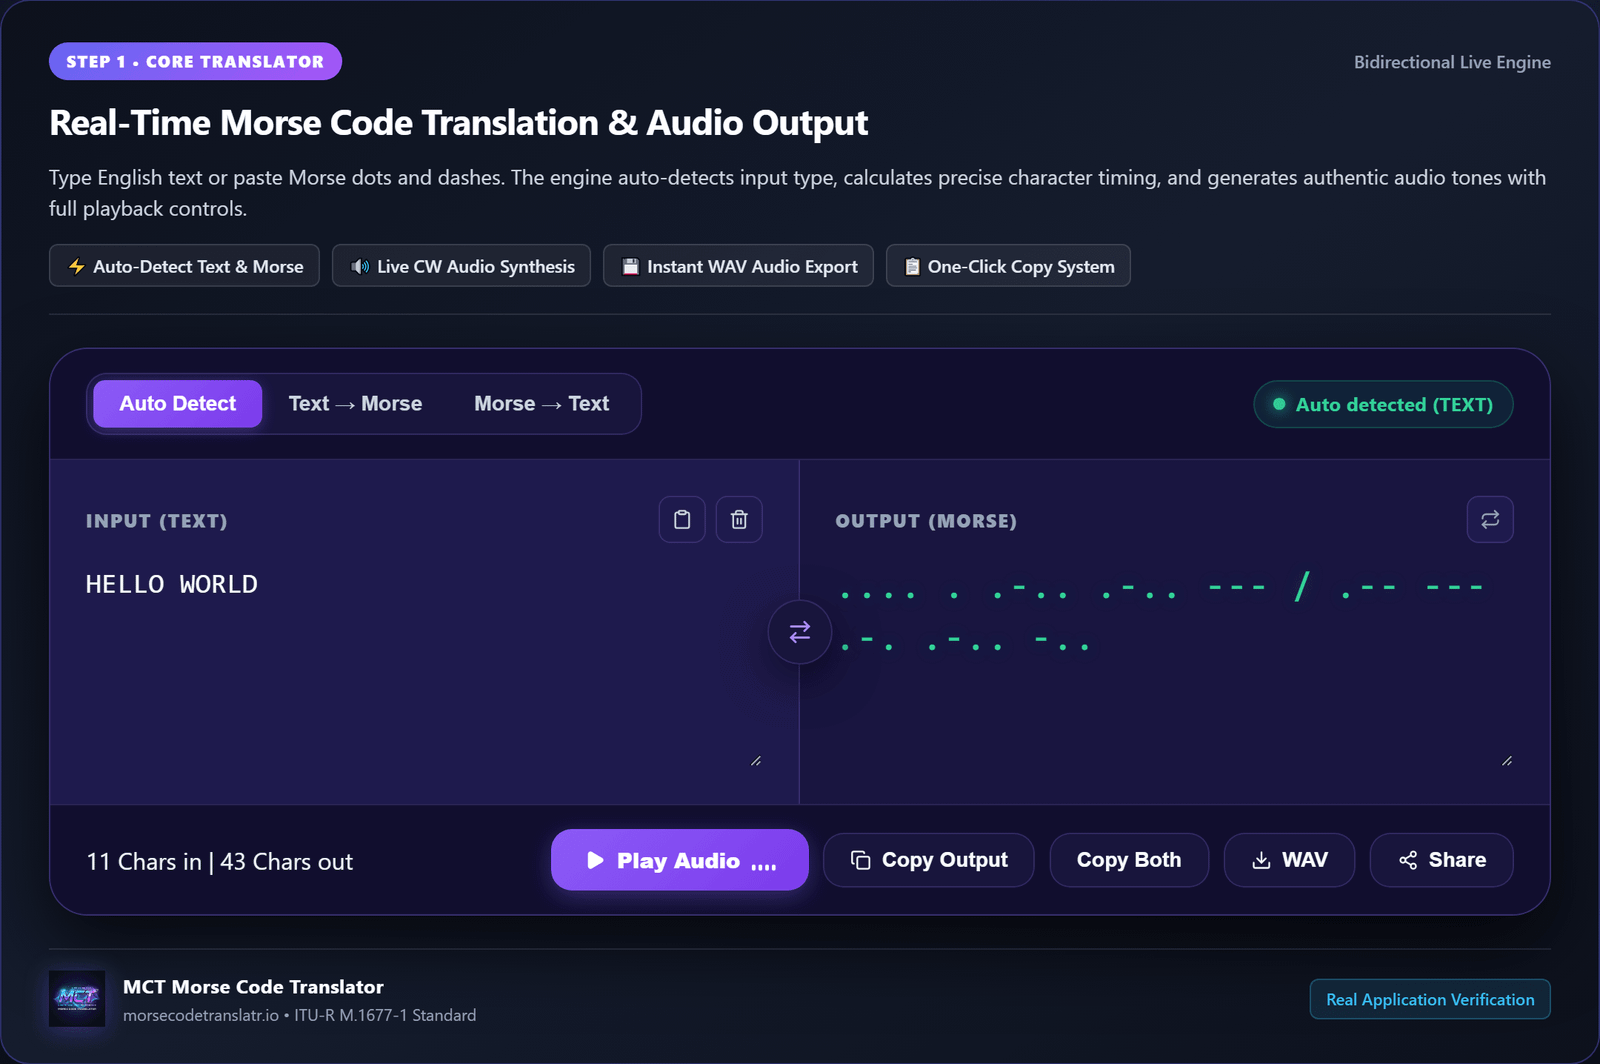Click One-Click Copy System chip
The height and width of the screenshot is (1064, 1600).
click(x=1008, y=266)
